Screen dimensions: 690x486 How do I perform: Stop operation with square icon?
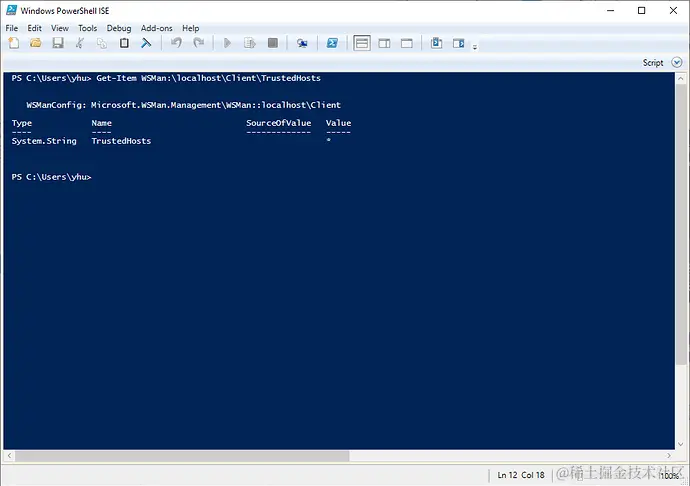tap(273, 43)
